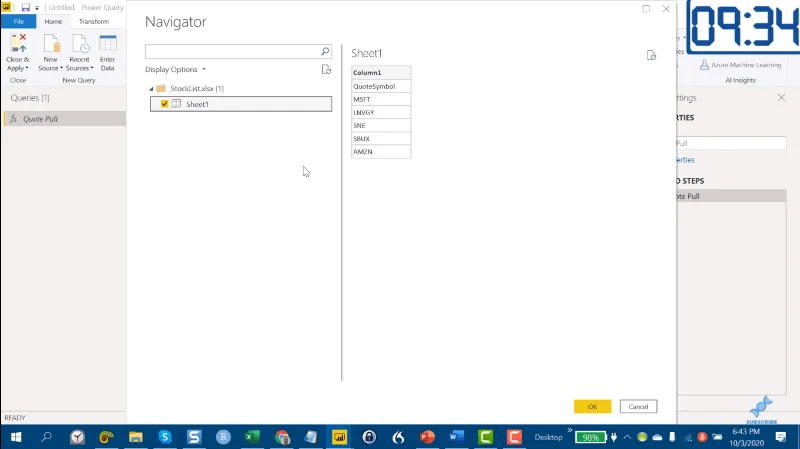Click the LNVGY cell in preview
This screenshot has width=800, height=449.
click(x=381, y=112)
